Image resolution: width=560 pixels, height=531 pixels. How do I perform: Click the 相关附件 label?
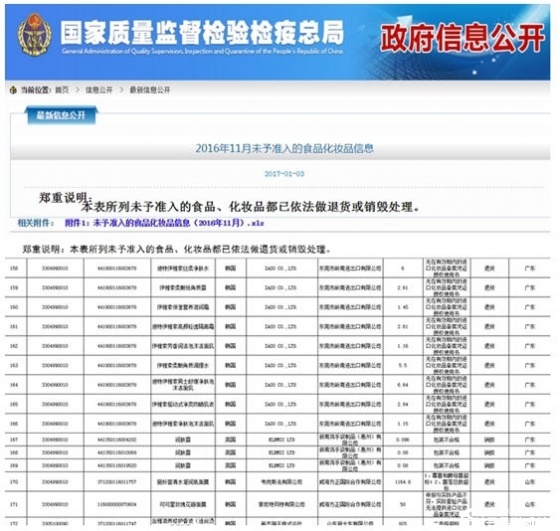point(35,223)
